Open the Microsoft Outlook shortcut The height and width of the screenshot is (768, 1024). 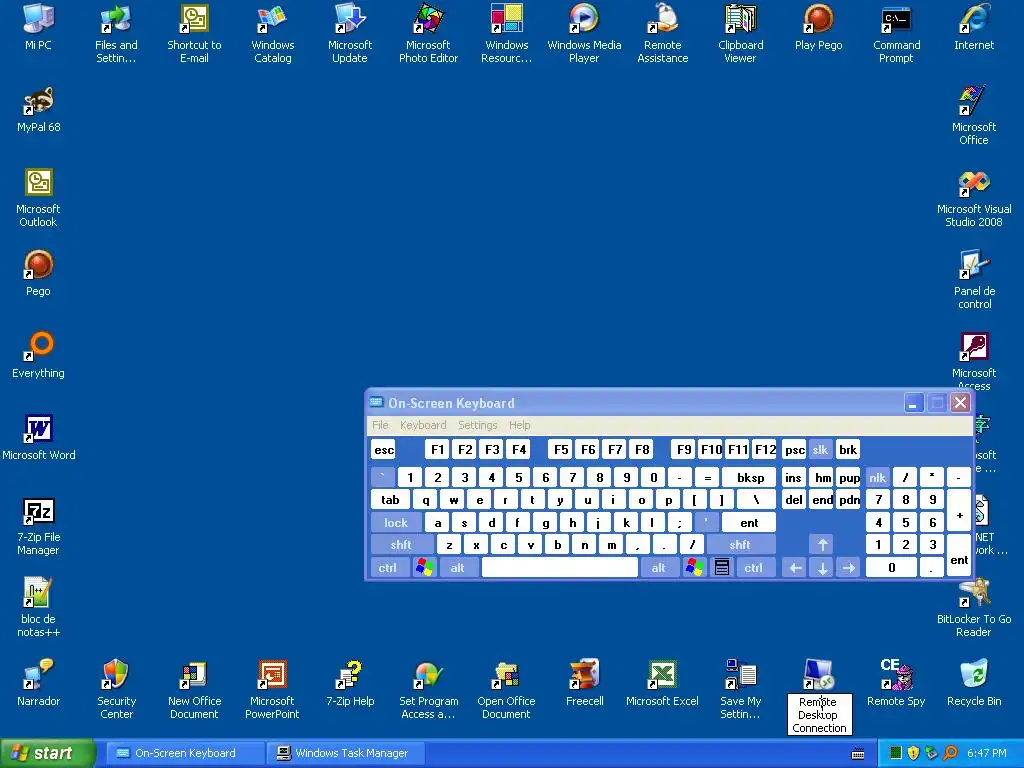pyautogui.click(x=39, y=184)
